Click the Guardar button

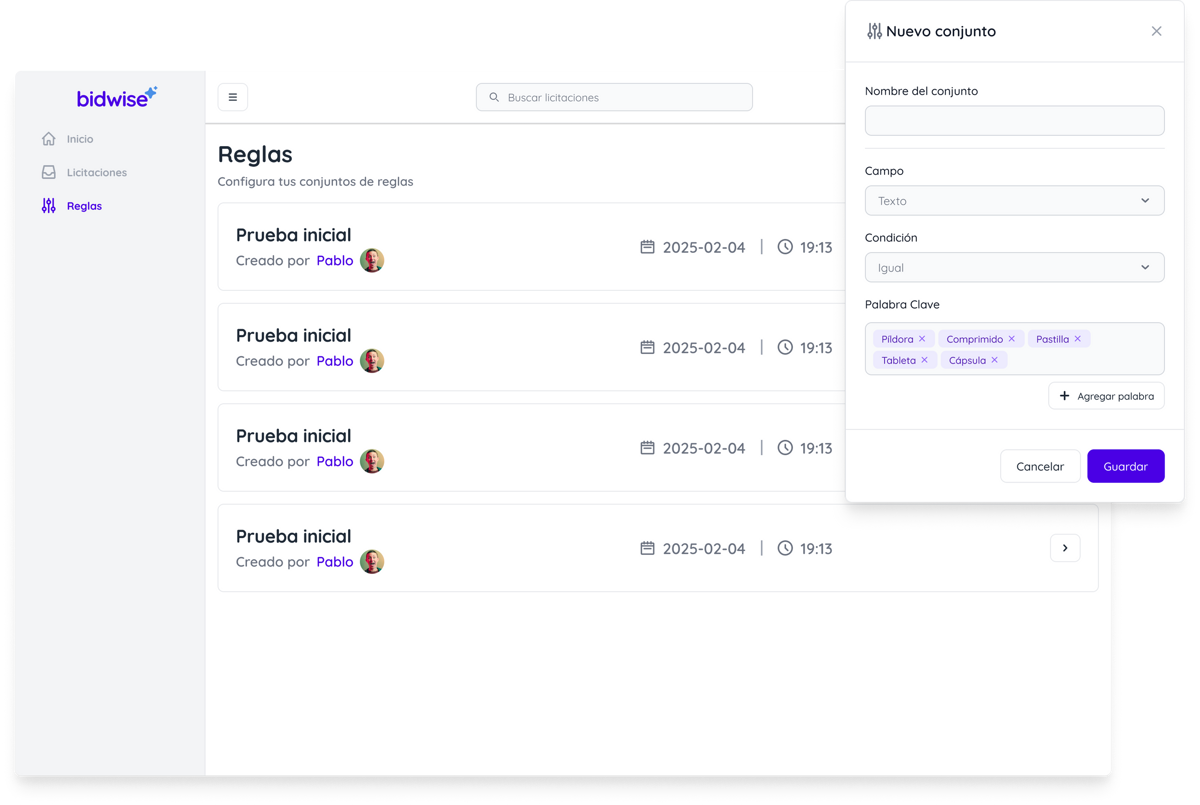[x=1125, y=466]
